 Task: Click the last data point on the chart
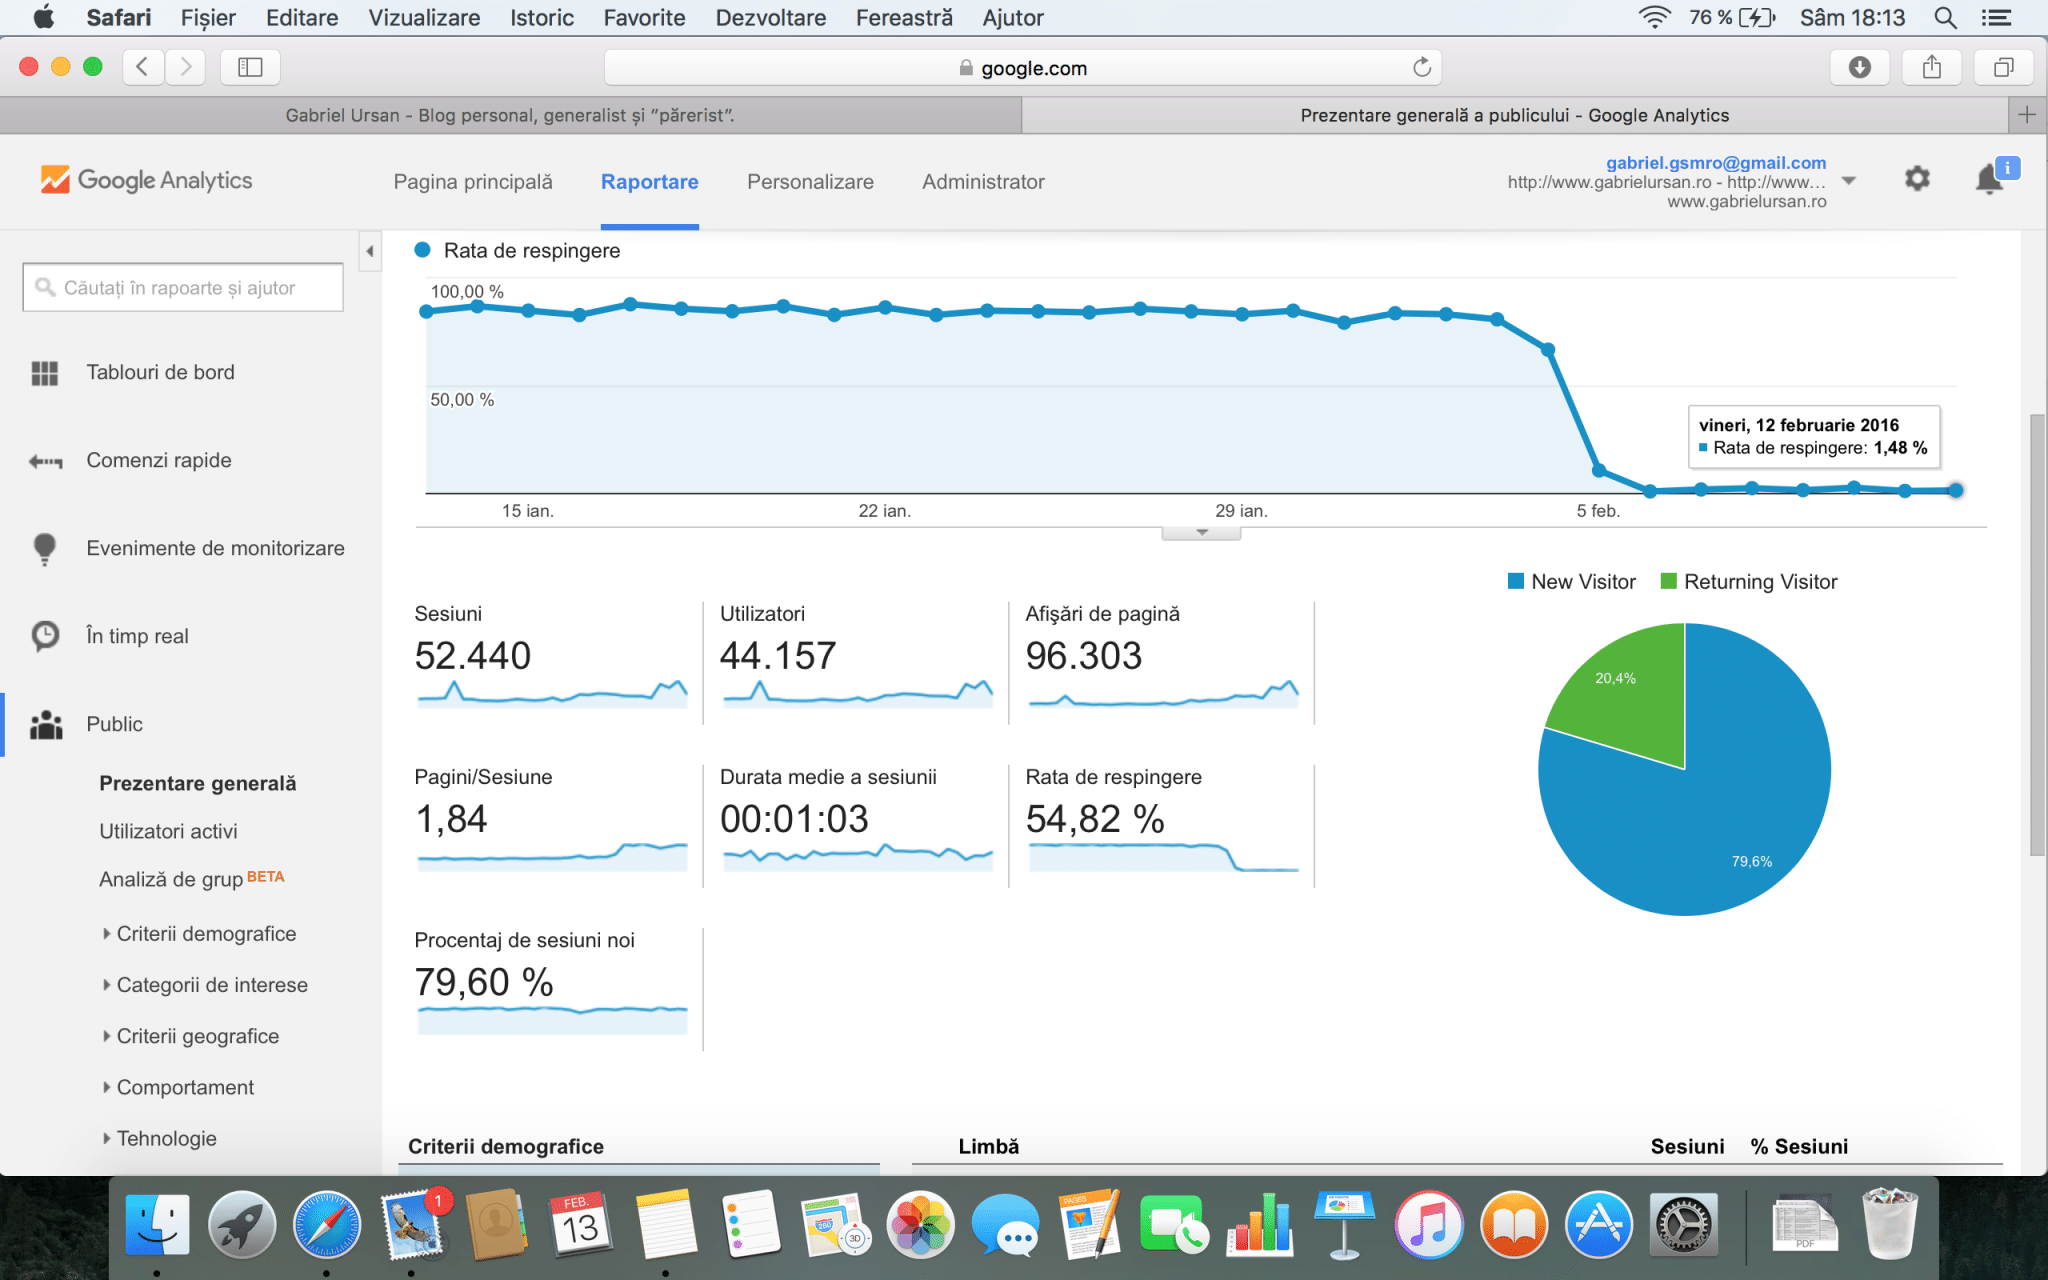(x=1955, y=490)
